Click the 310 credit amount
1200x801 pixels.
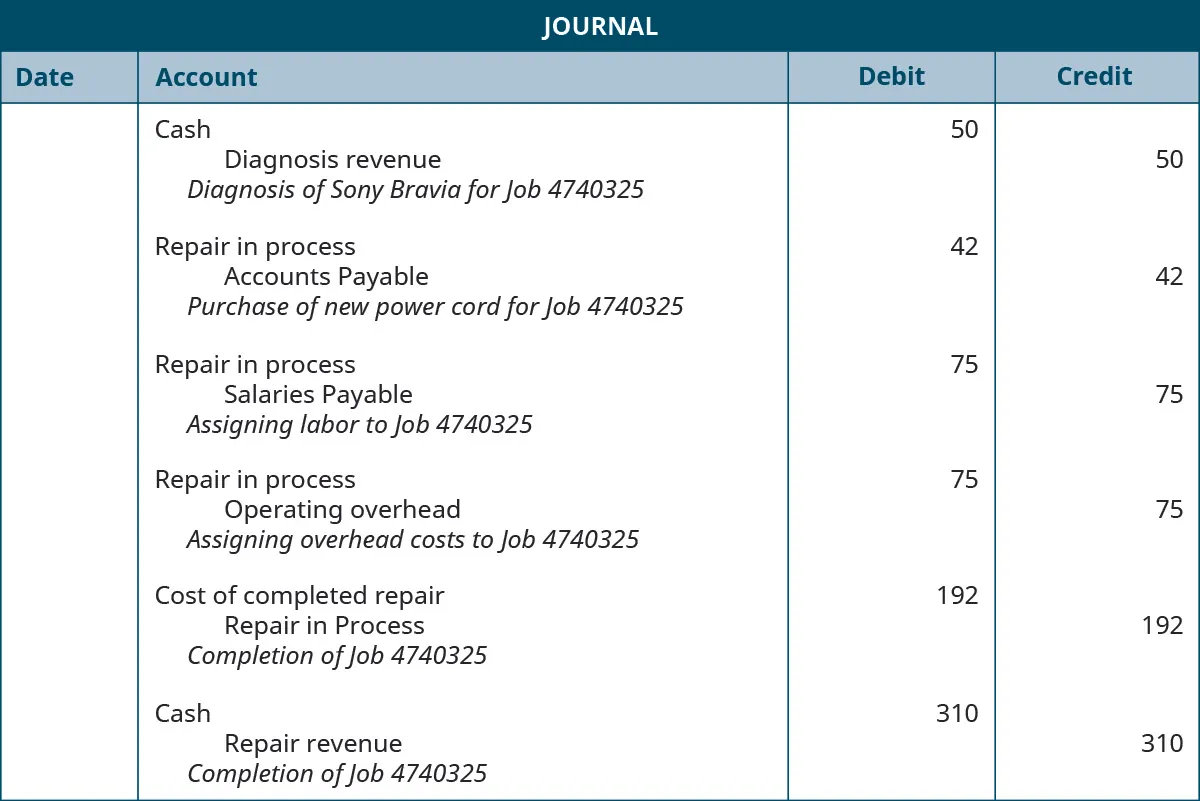point(1162,743)
